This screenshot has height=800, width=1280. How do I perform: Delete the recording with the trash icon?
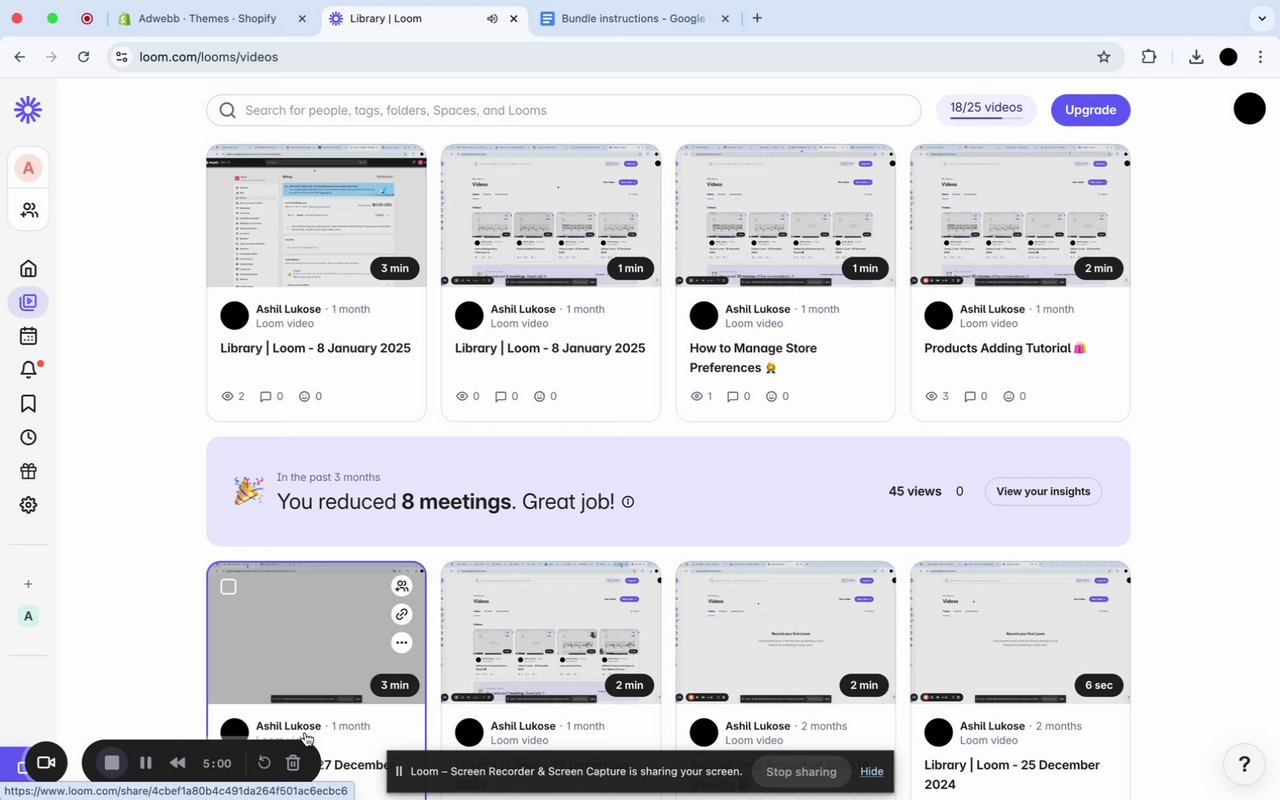pyautogui.click(x=293, y=763)
